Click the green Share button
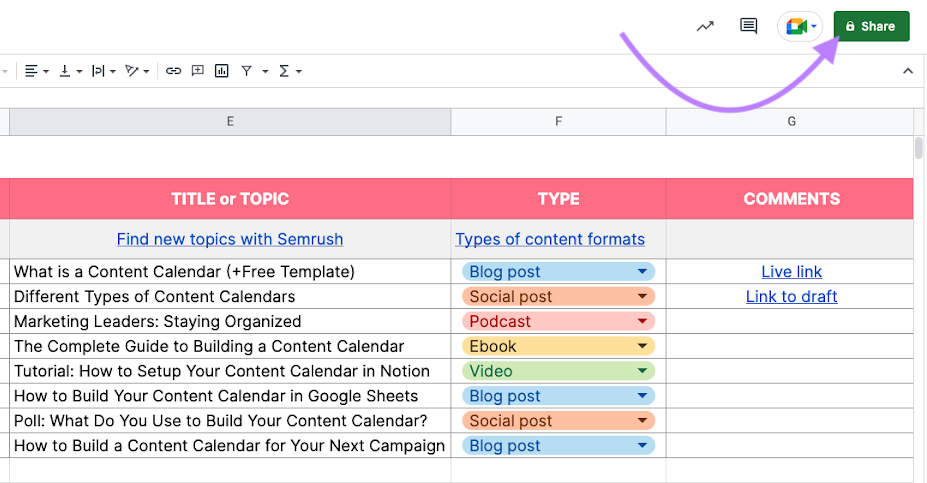This screenshot has width=927, height=483. coord(871,27)
